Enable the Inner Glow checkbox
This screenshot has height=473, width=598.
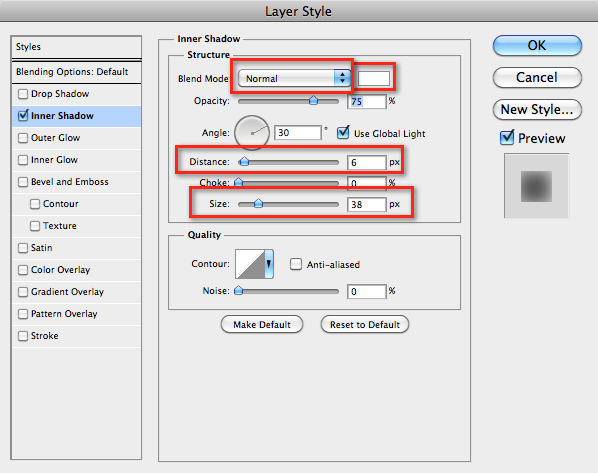pyautogui.click(x=23, y=160)
